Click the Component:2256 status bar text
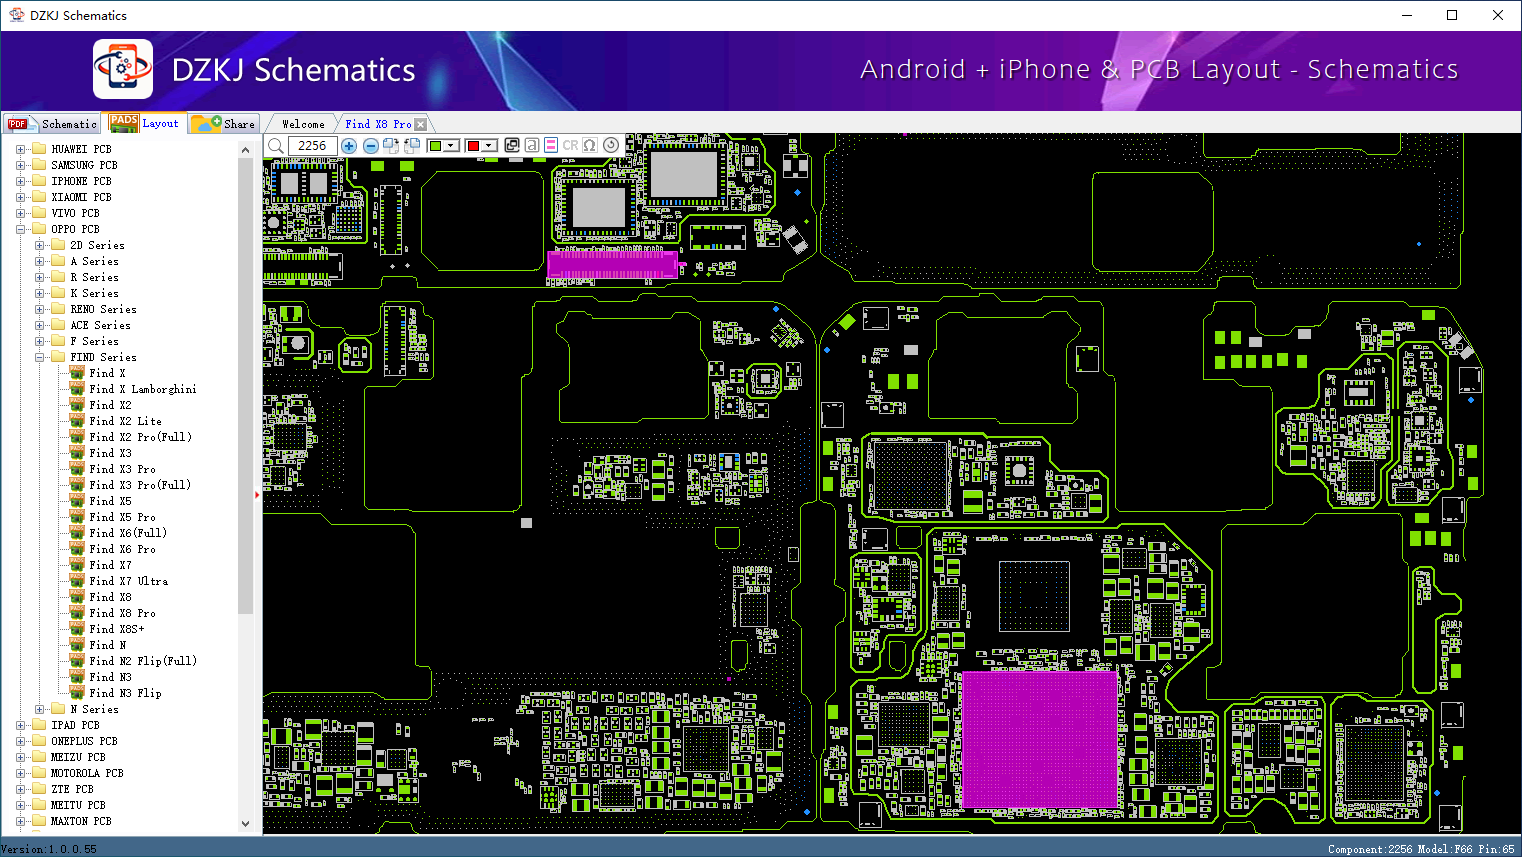1522x857 pixels. (x=1370, y=849)
